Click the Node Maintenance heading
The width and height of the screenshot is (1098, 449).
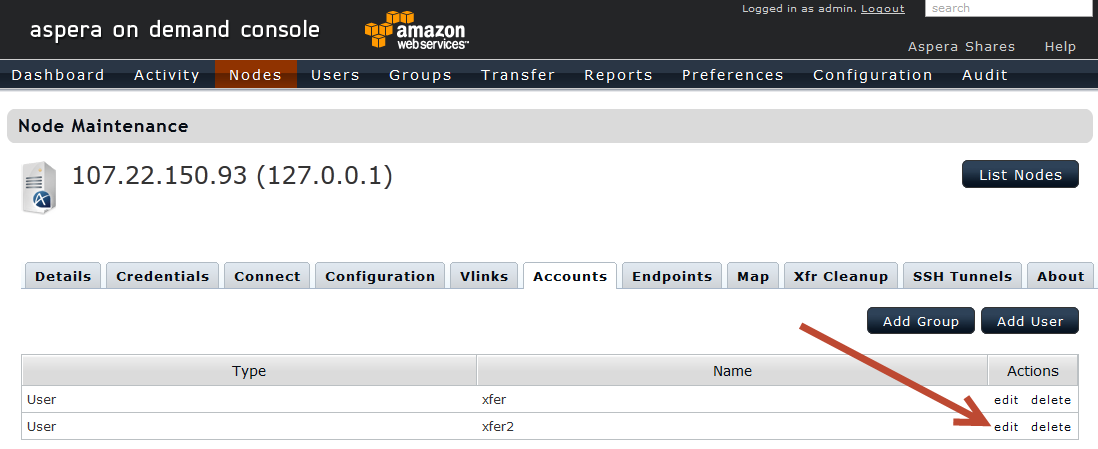point(103,126)
